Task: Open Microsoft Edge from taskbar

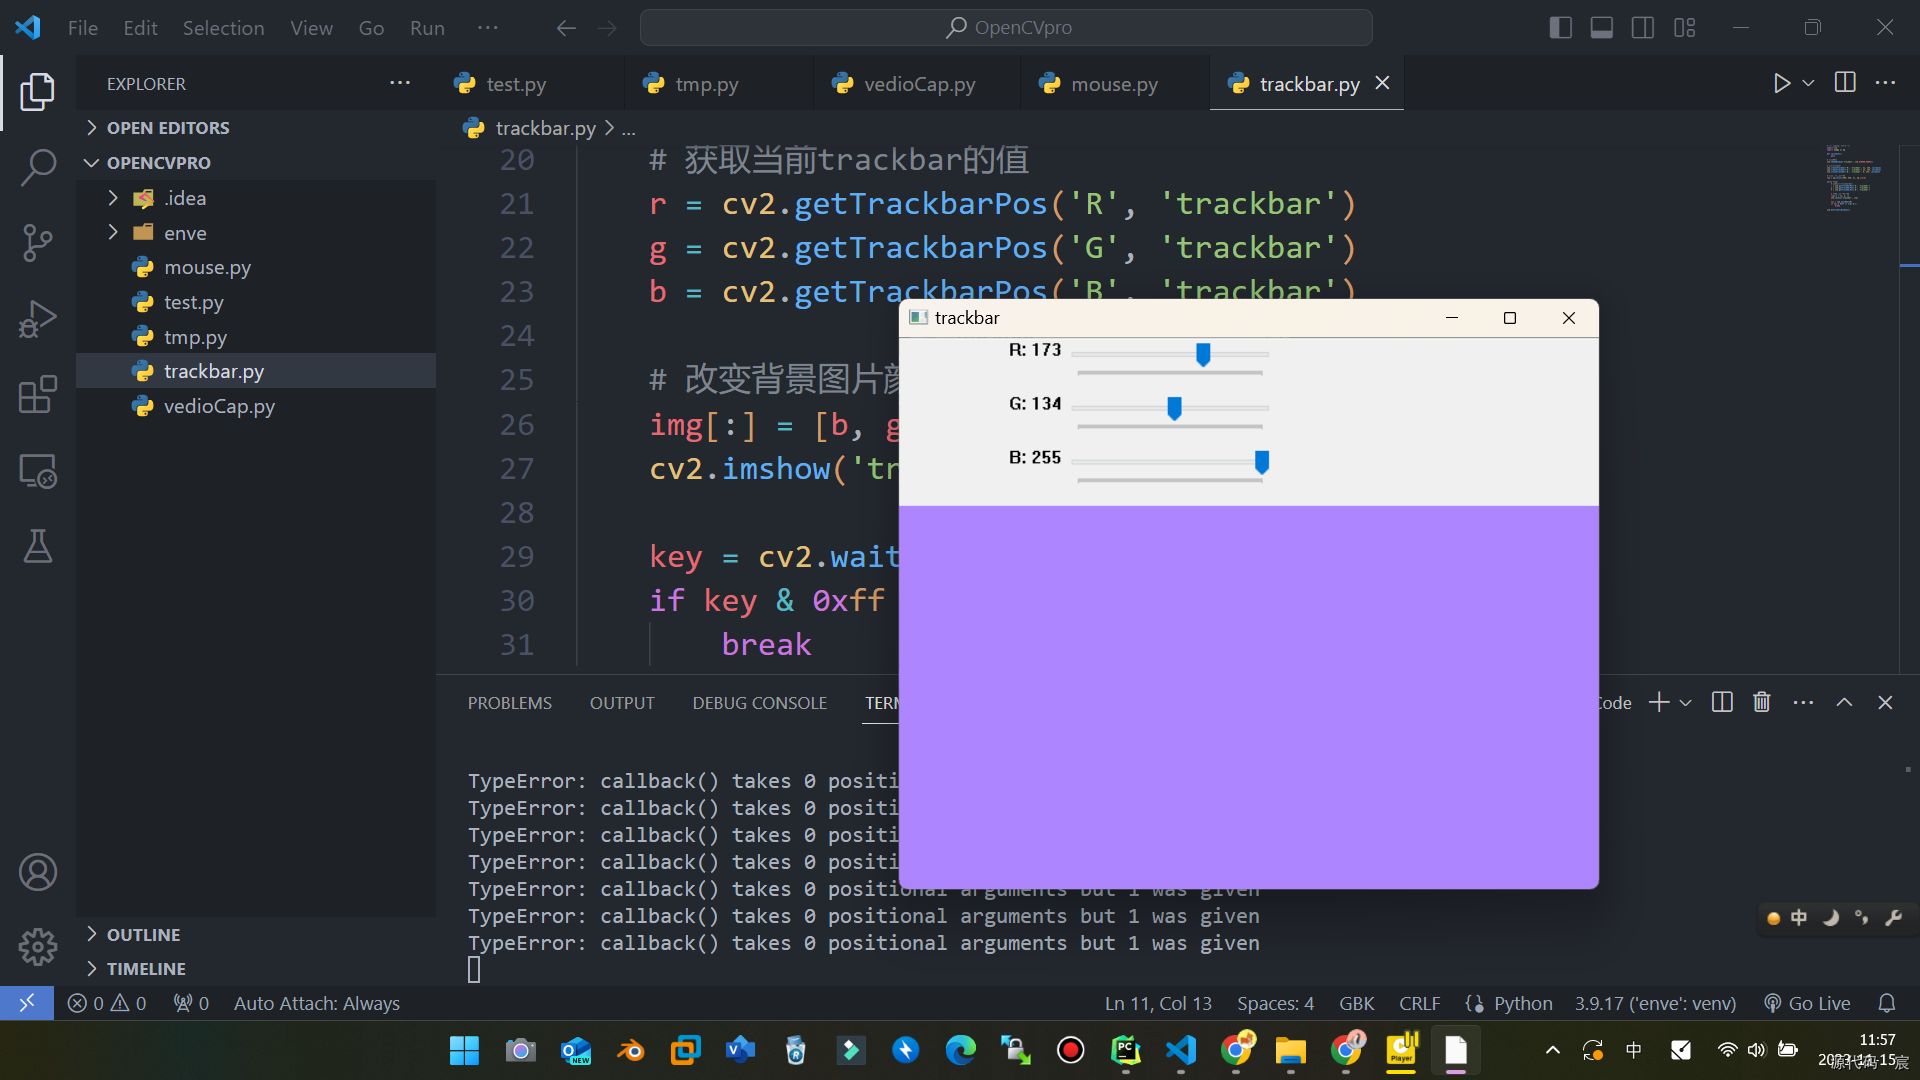Action: (x=960, y=1050)
